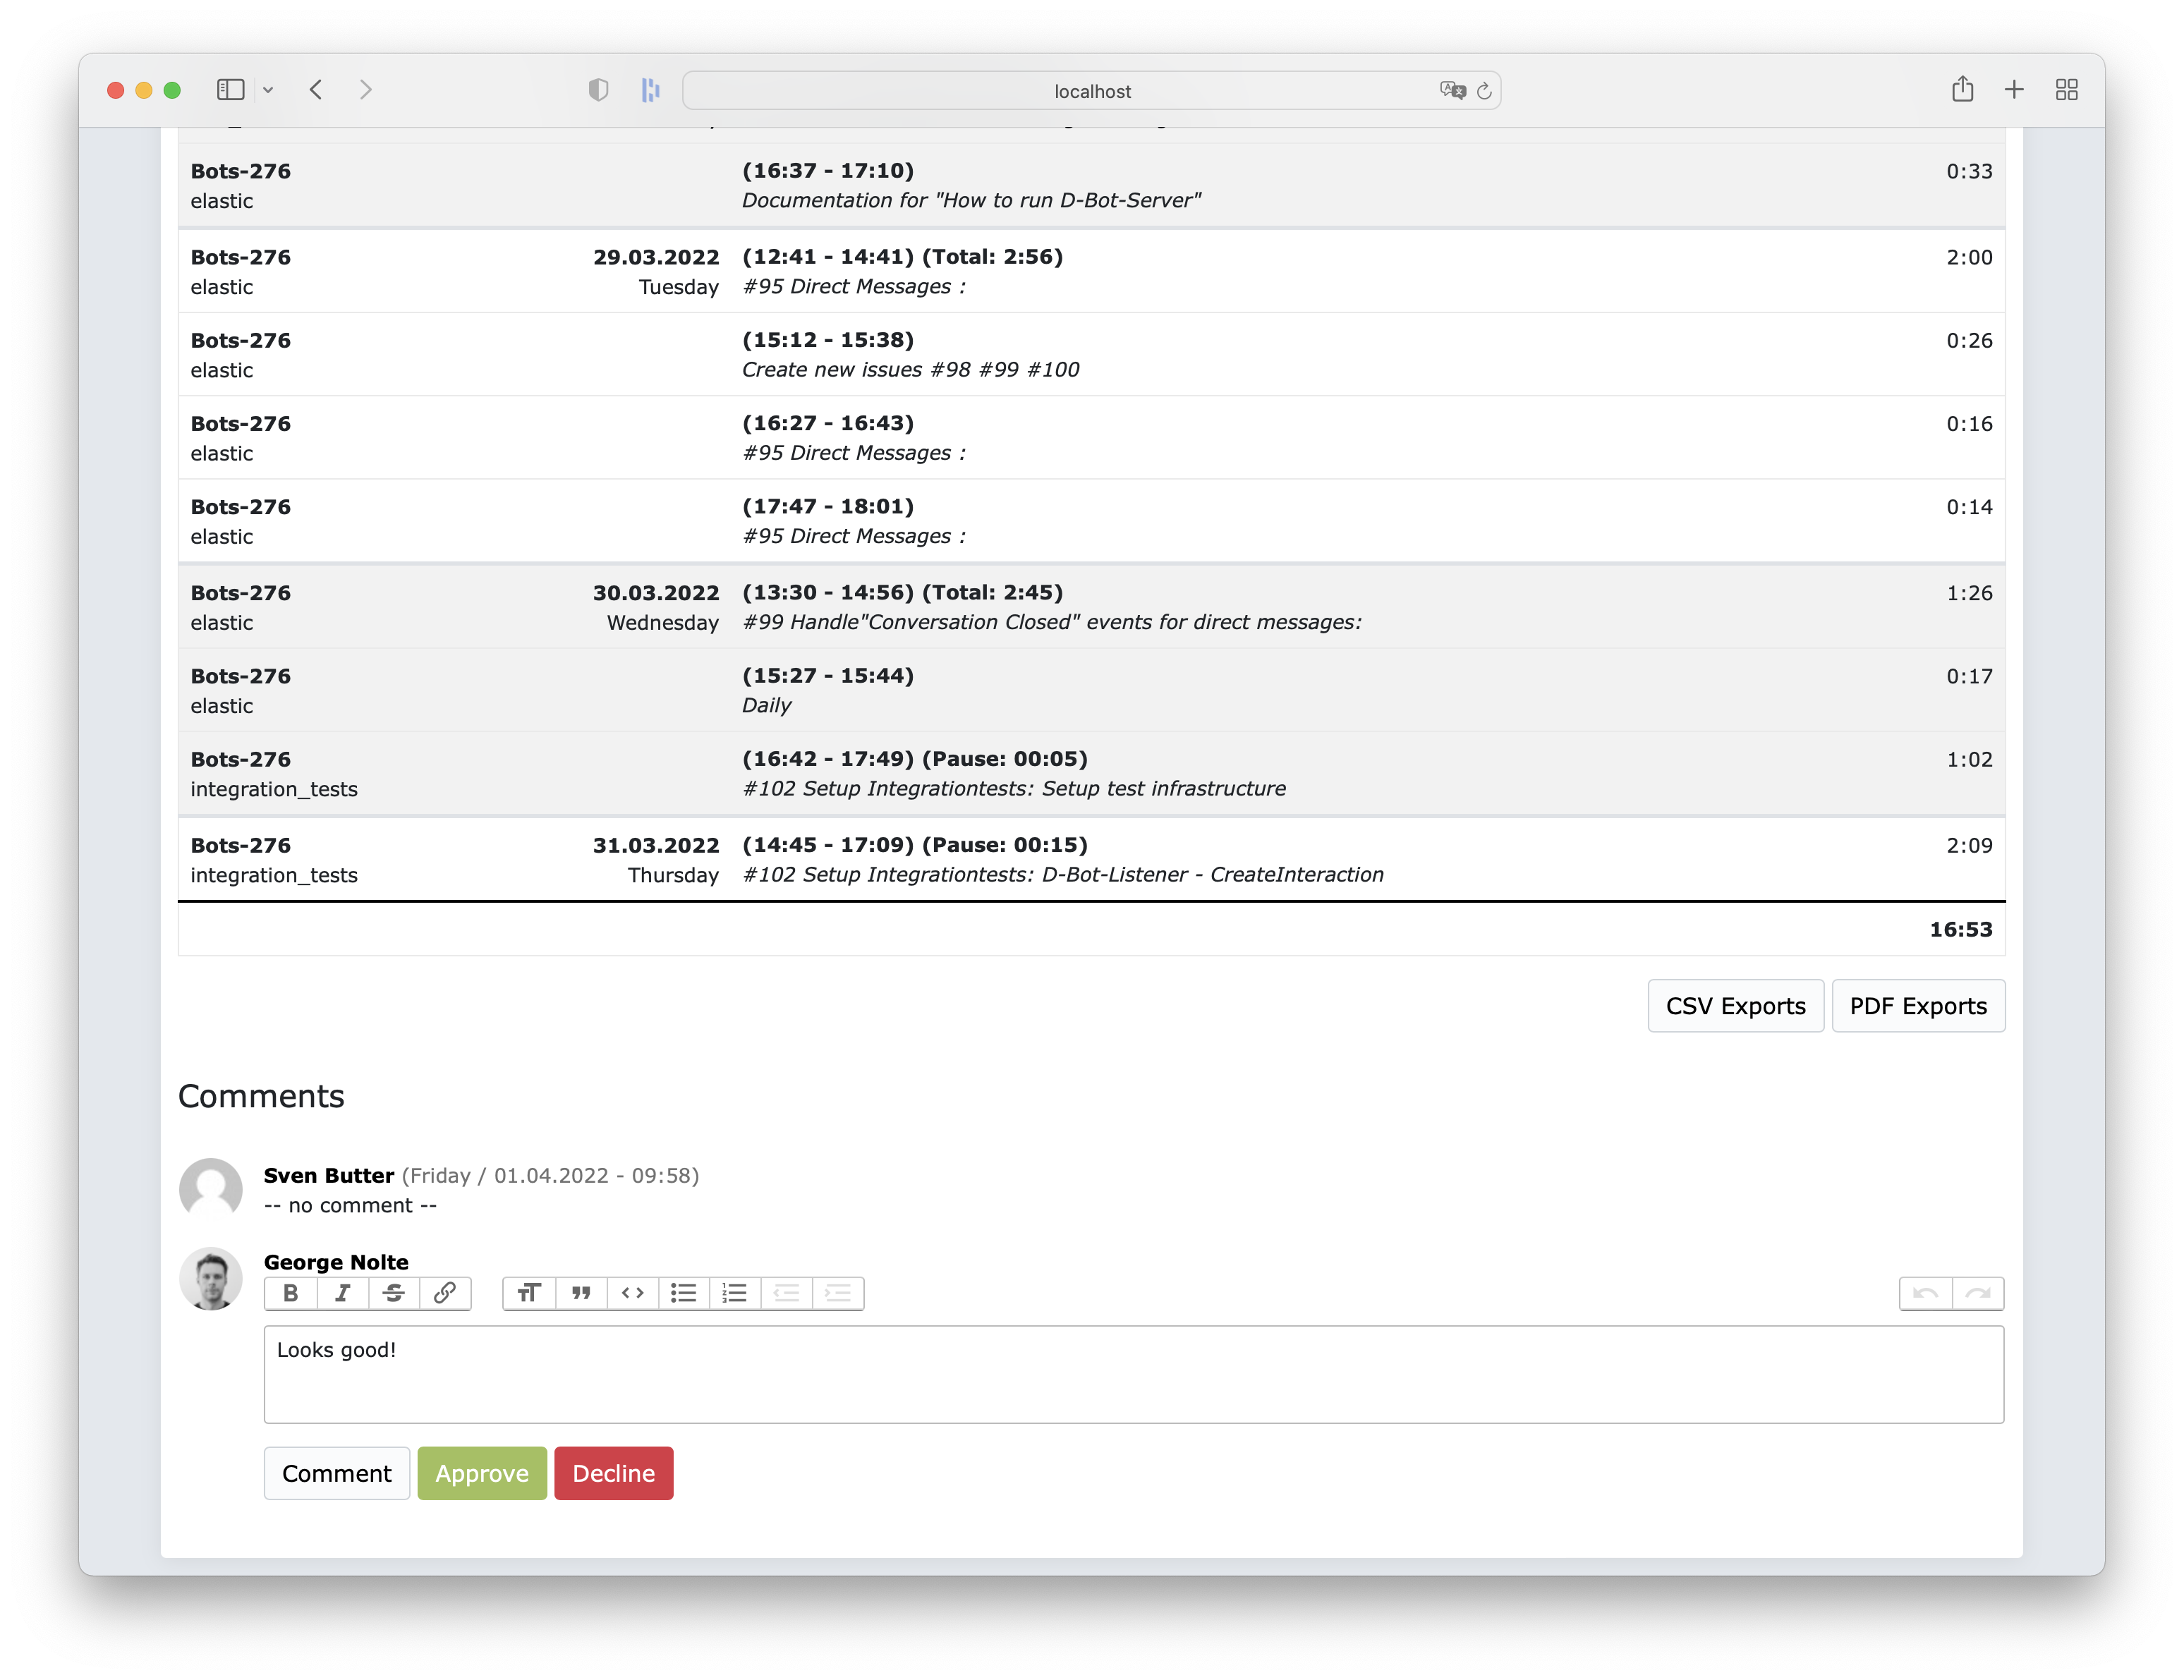The image size is (2184, 1680).
Task: Click the (16:27 - 16:43) time range
Action: [x=828, y=424]
